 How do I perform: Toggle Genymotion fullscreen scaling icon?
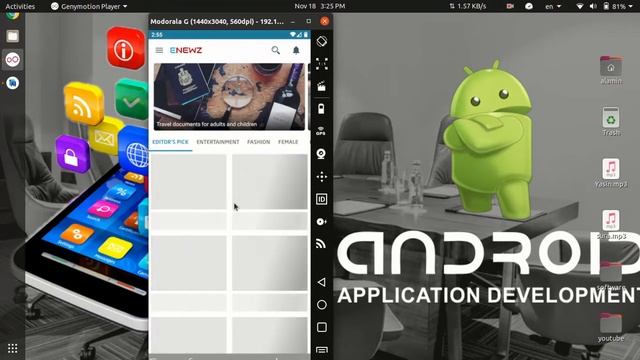click(x=322, y=64)
